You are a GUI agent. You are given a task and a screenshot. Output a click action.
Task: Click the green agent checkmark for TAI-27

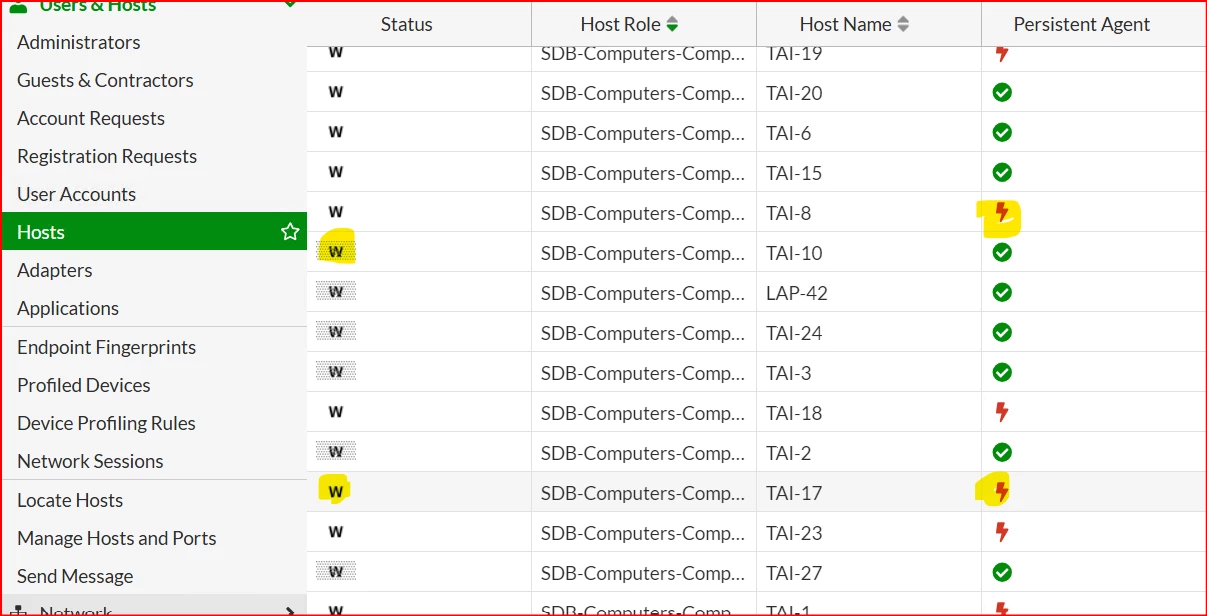(x=1002, y=572)
